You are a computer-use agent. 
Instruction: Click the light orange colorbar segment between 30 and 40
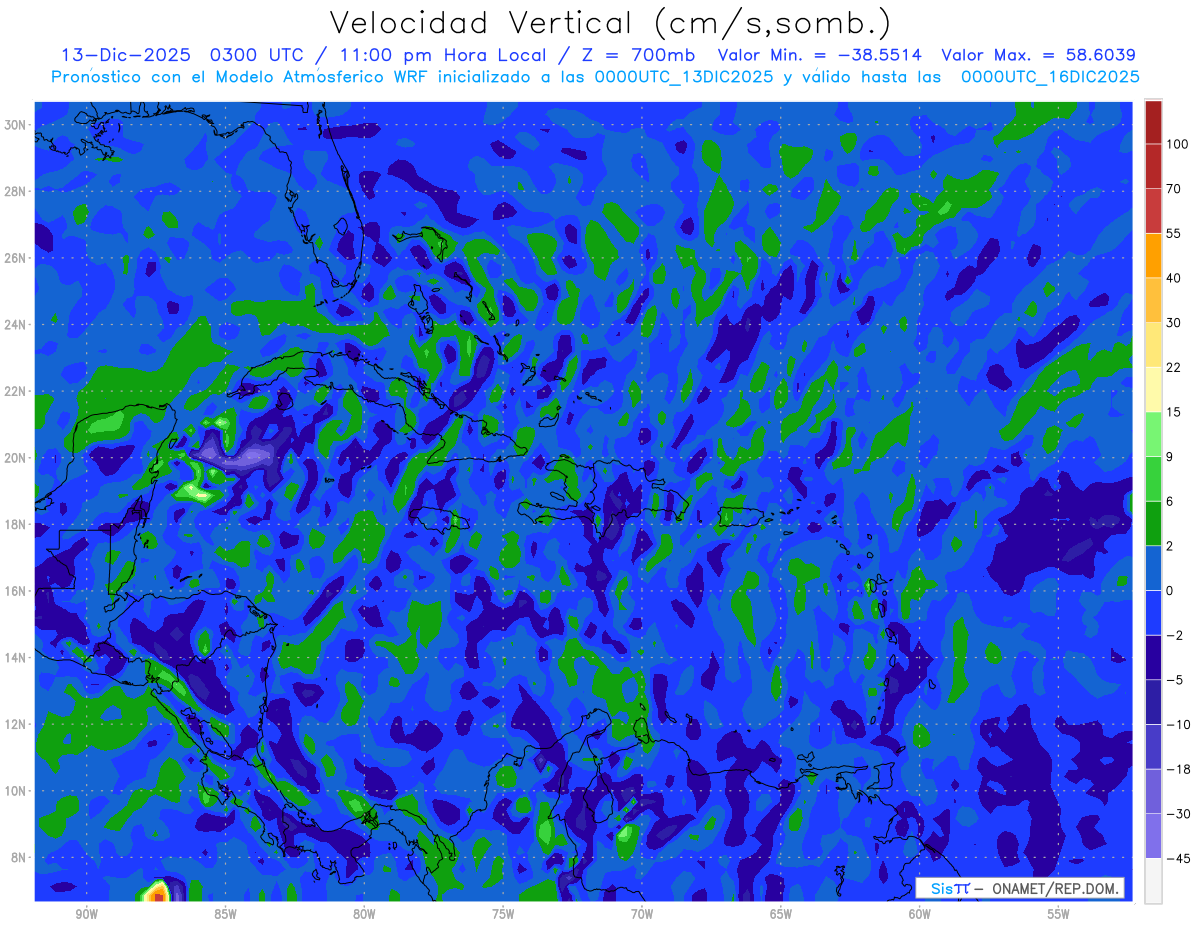point(1153,300)
